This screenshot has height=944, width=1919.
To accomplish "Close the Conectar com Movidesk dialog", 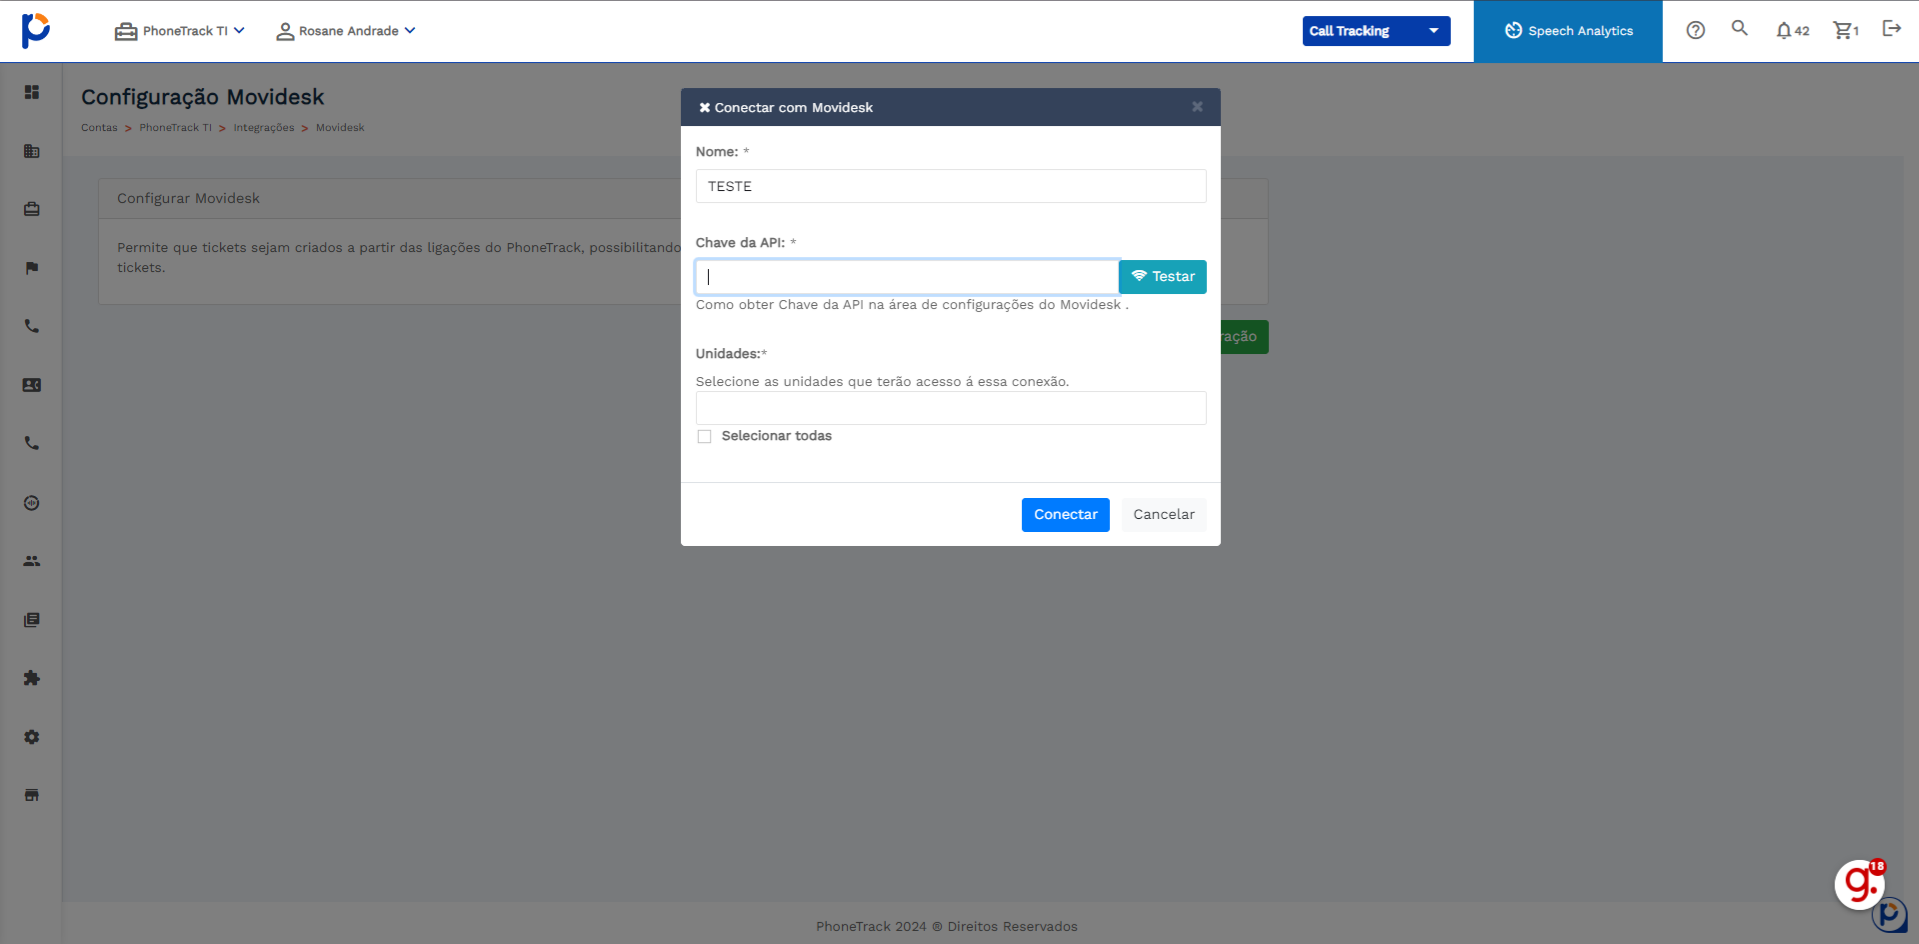I will [x=1197, y=107].
